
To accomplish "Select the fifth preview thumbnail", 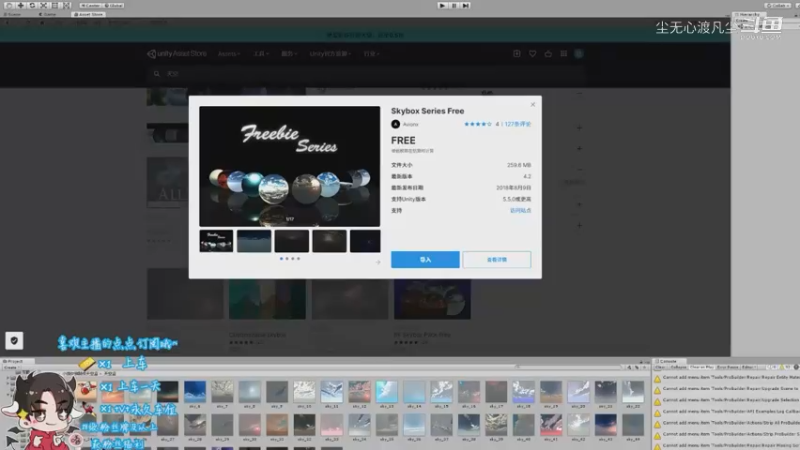I will [365, 241].
